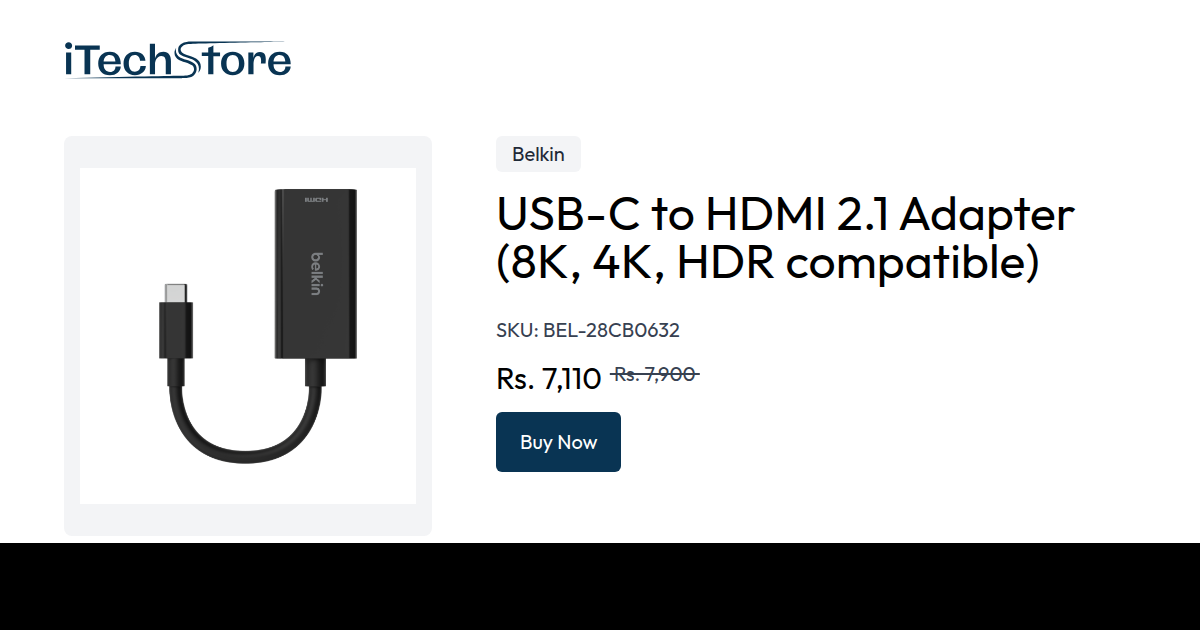Click the struck-through price Rs. 7,900
1200x630 pixels.
[x=655, y=374]
